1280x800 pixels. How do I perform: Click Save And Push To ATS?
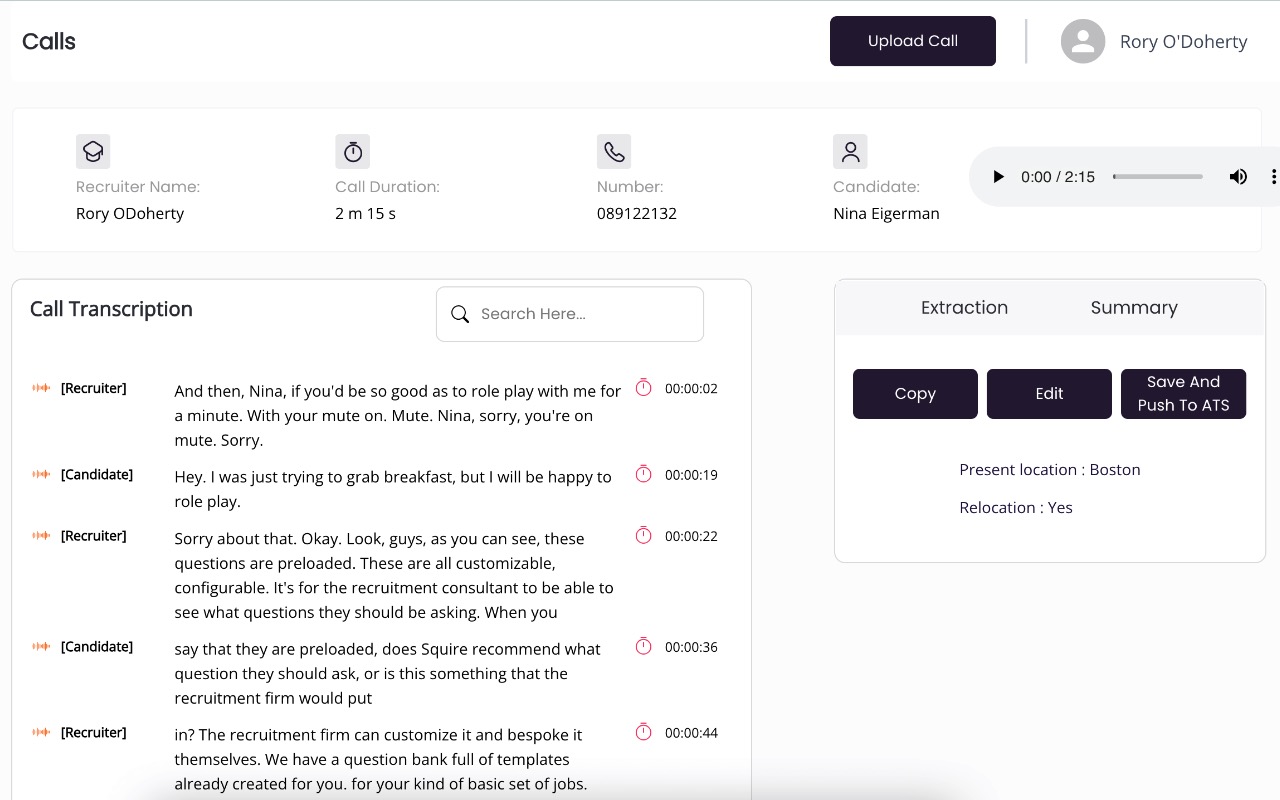click(1183, 394)
